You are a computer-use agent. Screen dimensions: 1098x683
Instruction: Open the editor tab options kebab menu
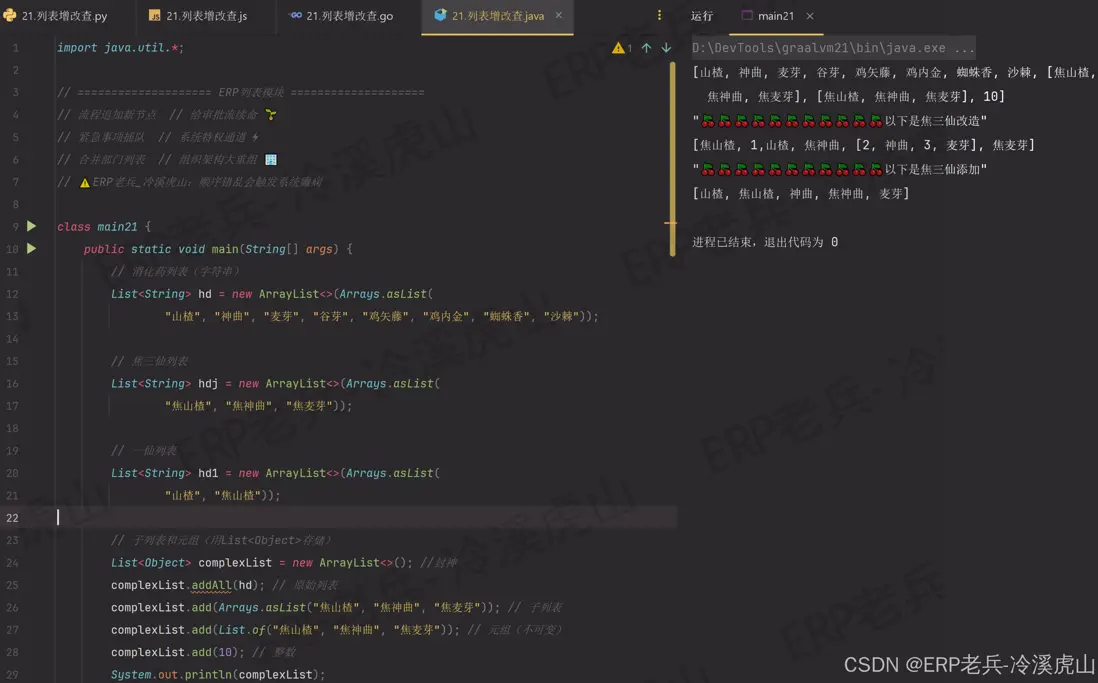click(659, 16)
